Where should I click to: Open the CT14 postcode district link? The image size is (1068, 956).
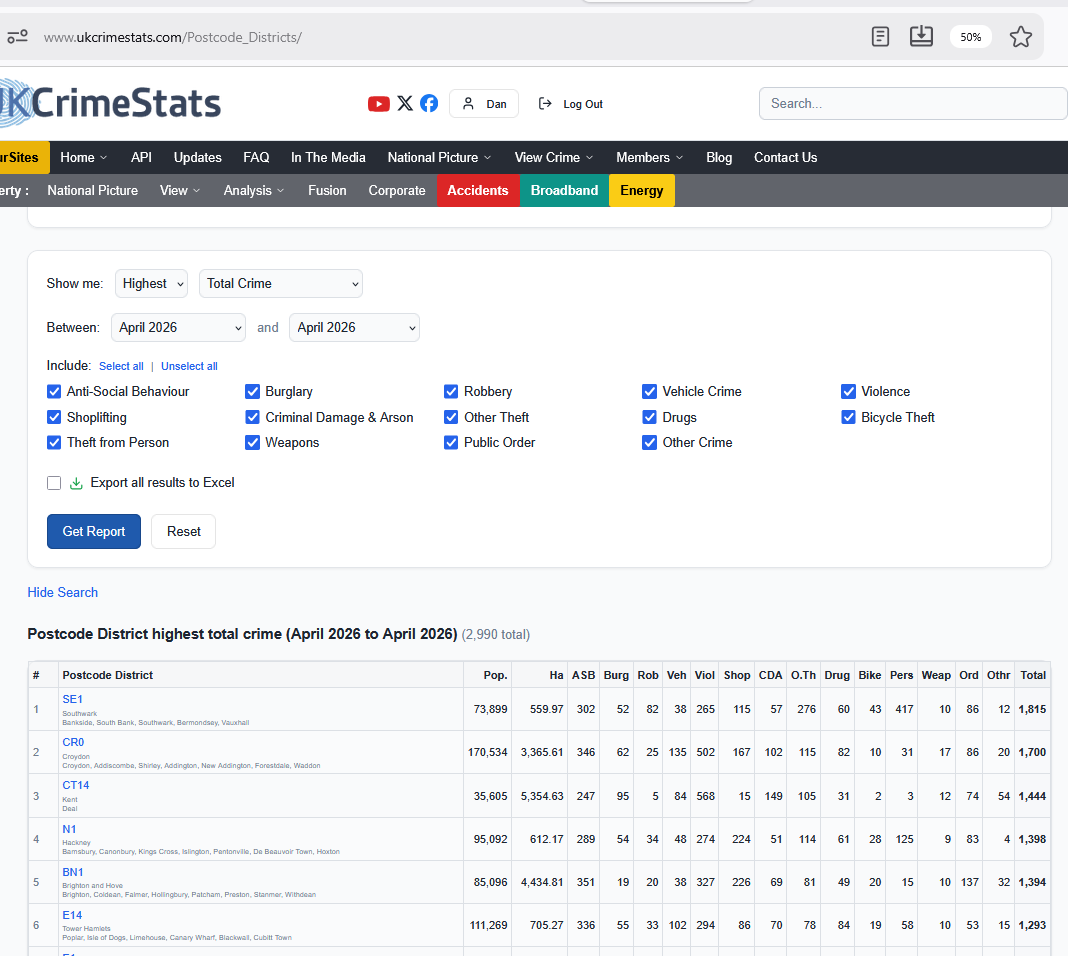click(x=76, y=785)
